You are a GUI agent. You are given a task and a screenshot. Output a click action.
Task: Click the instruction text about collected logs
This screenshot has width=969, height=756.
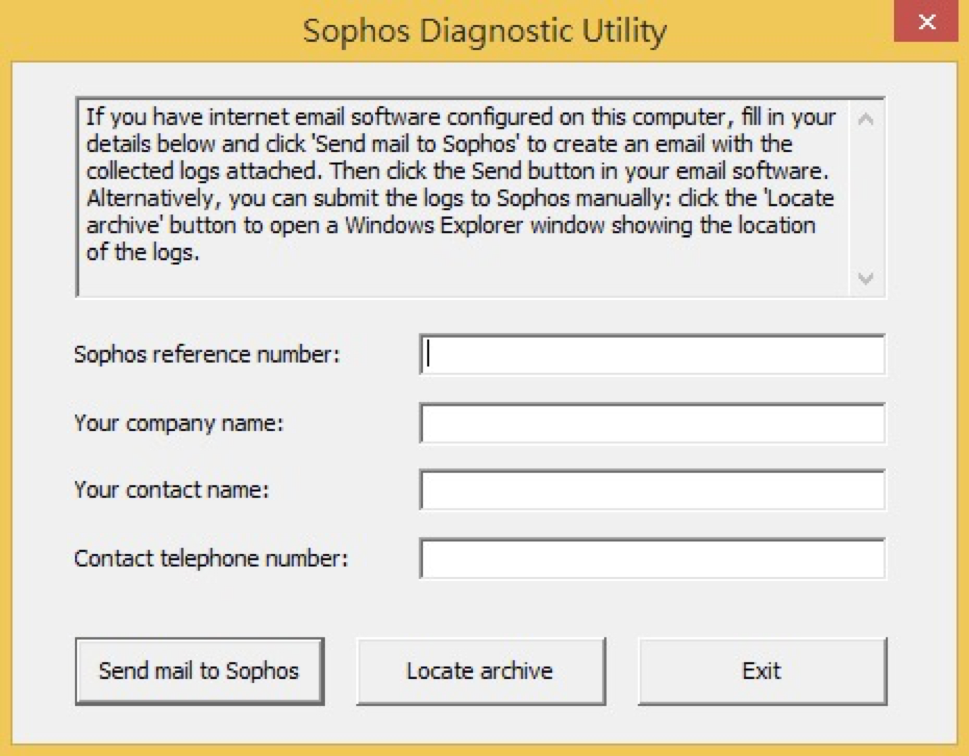[460, 185]
